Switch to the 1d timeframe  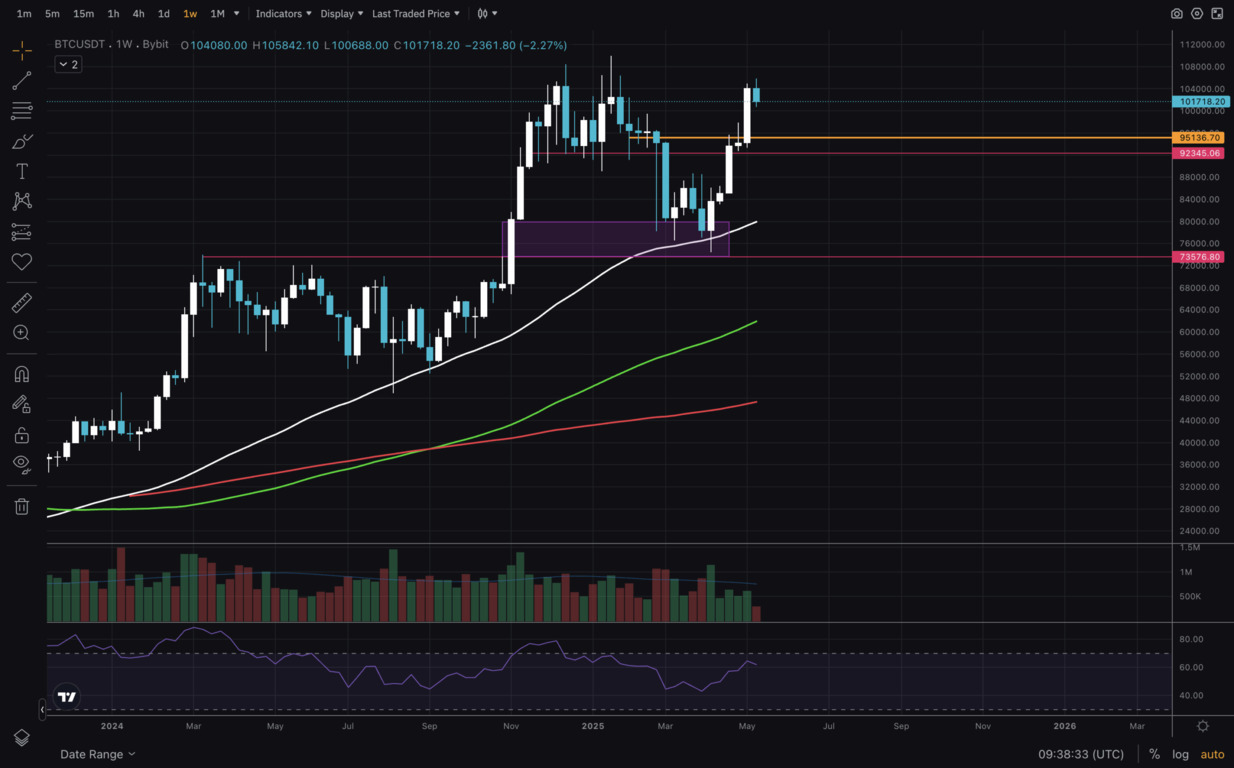pyautogui.click(x=164, y=14)
